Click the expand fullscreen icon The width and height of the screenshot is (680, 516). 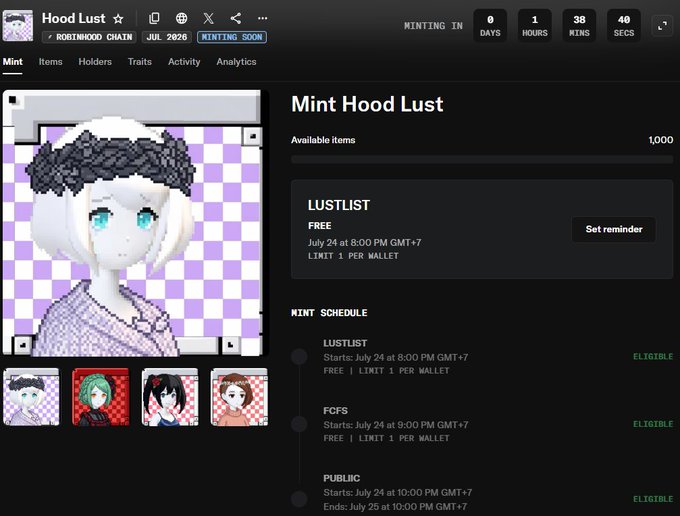point(662,26)
